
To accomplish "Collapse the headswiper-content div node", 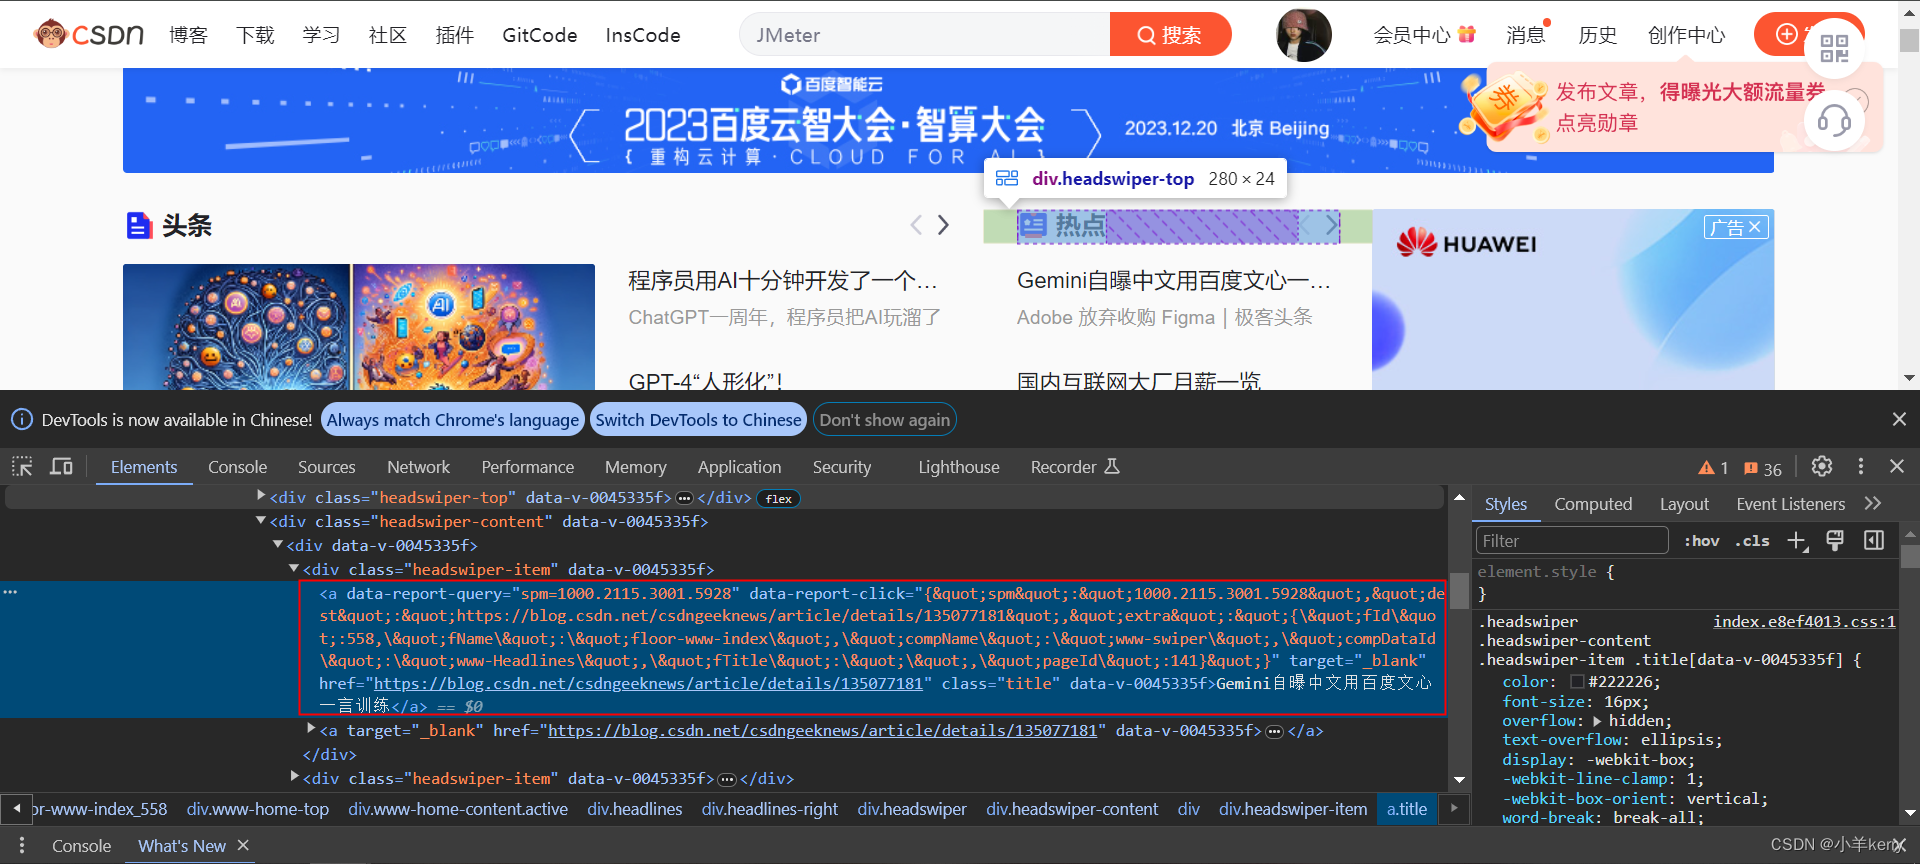I will (261, 520).
